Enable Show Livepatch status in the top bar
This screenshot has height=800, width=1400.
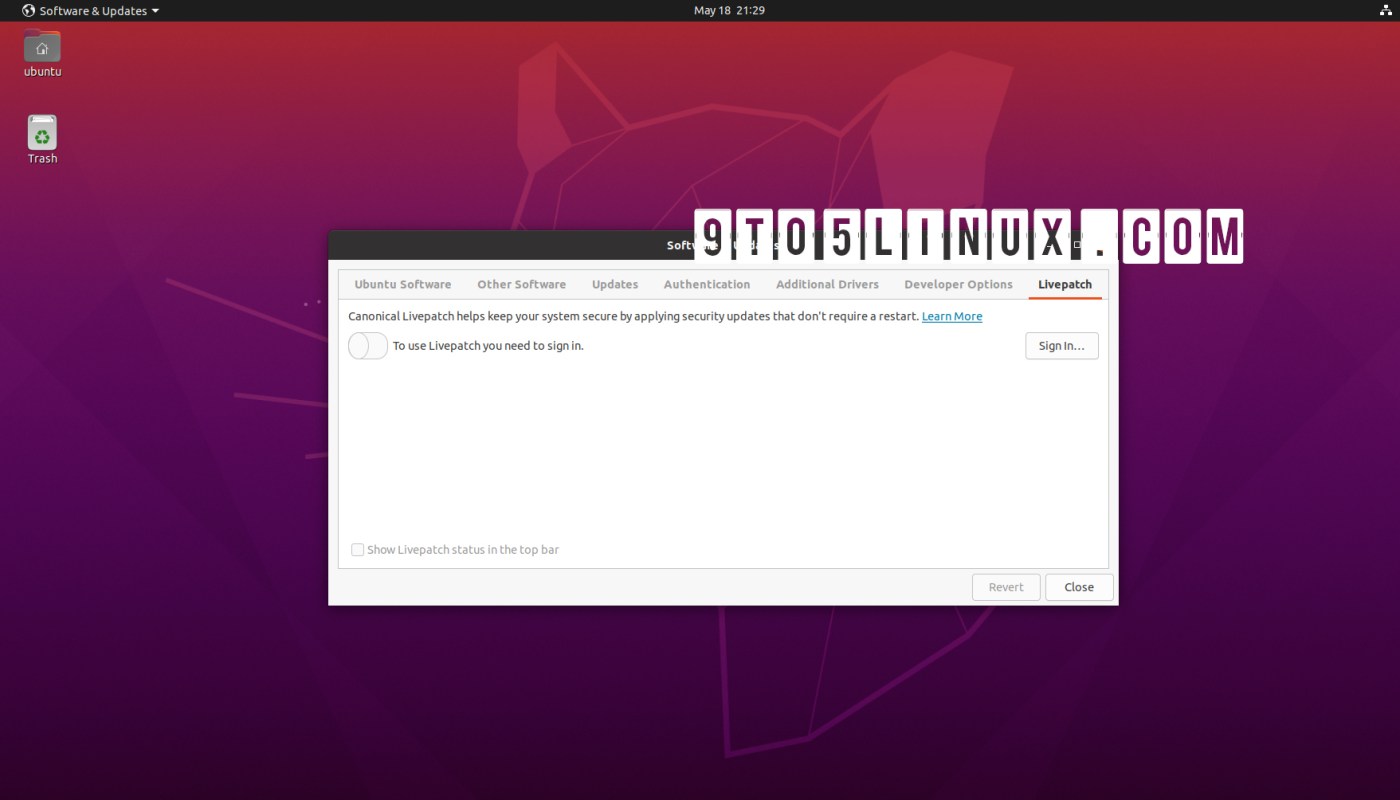(x=357, y=549)
